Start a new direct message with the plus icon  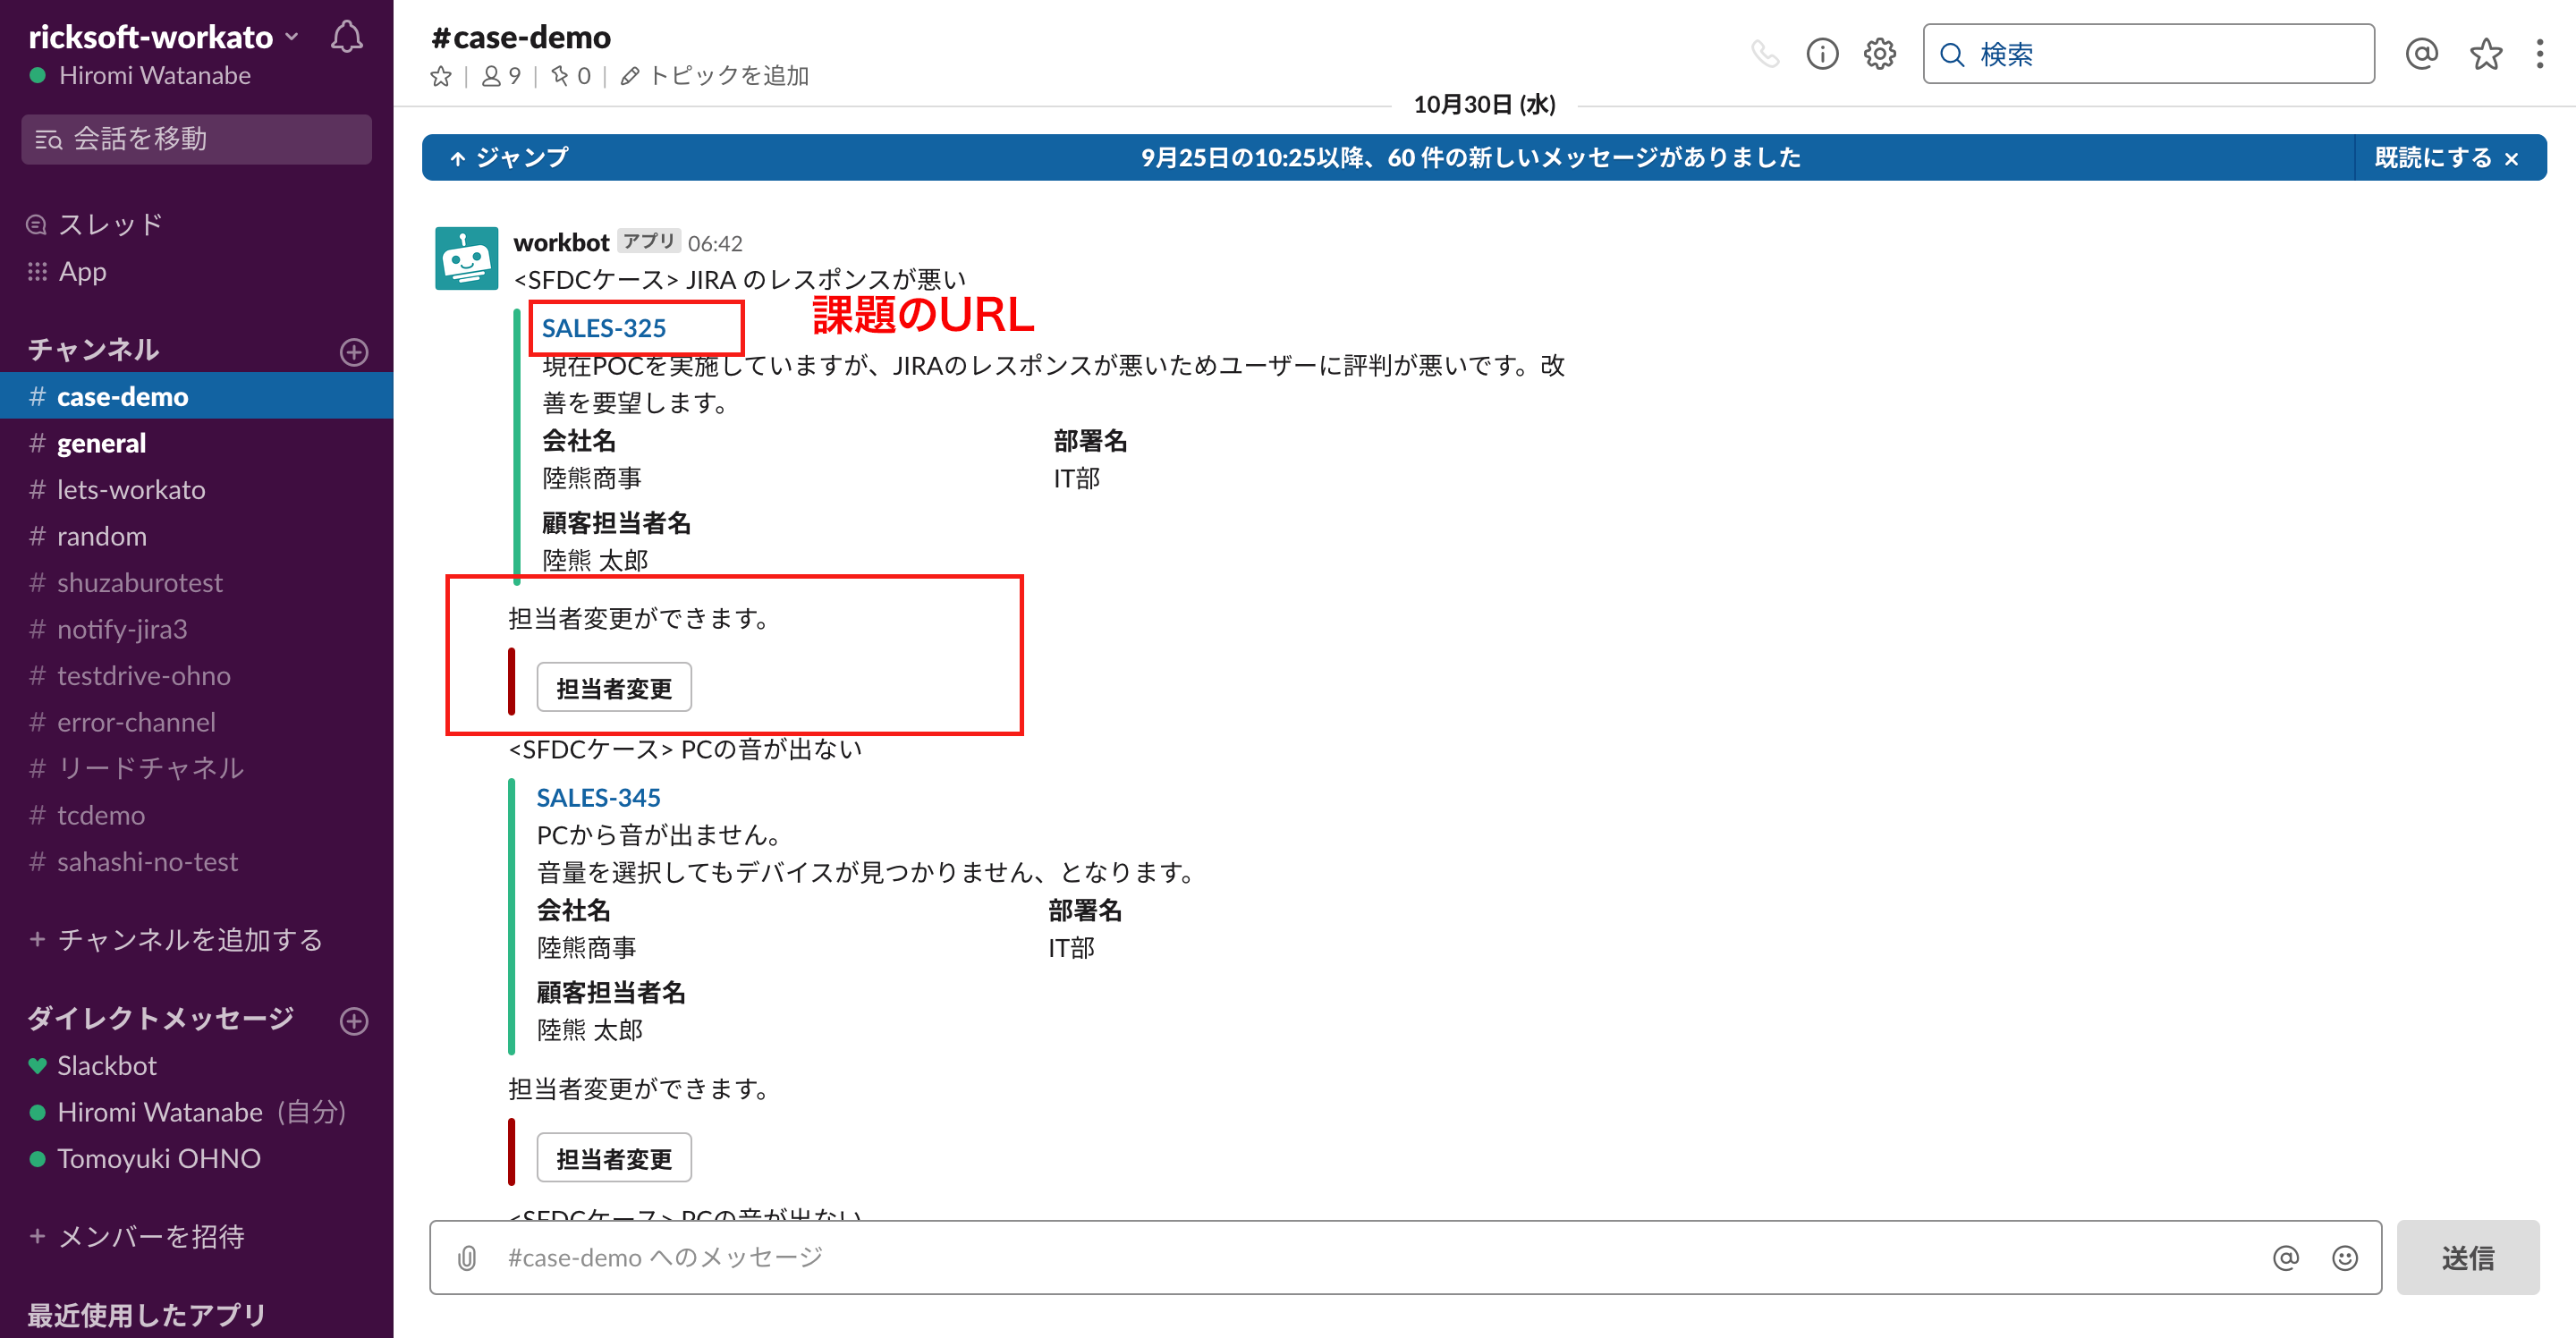[354, 1020]
